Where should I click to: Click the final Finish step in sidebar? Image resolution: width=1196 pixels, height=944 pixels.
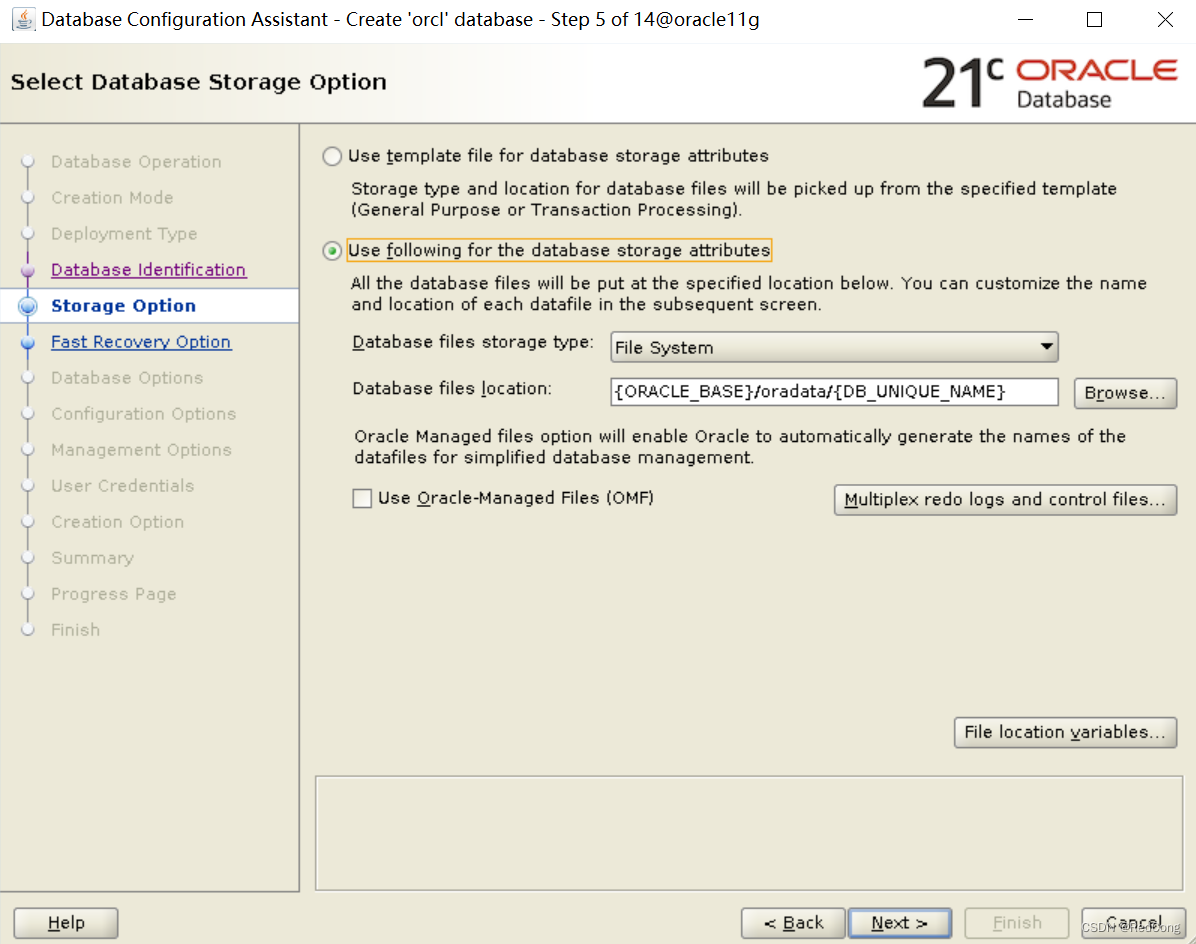click(76, 630)
